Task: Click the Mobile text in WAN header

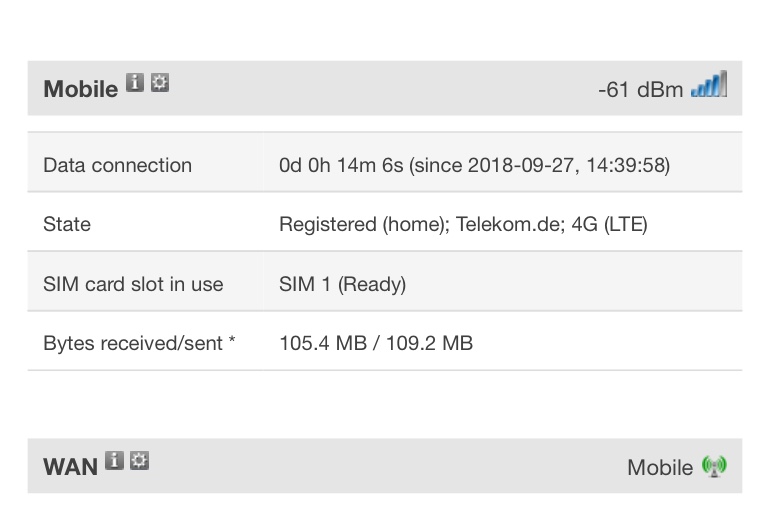Action: [x=659, y=467]
